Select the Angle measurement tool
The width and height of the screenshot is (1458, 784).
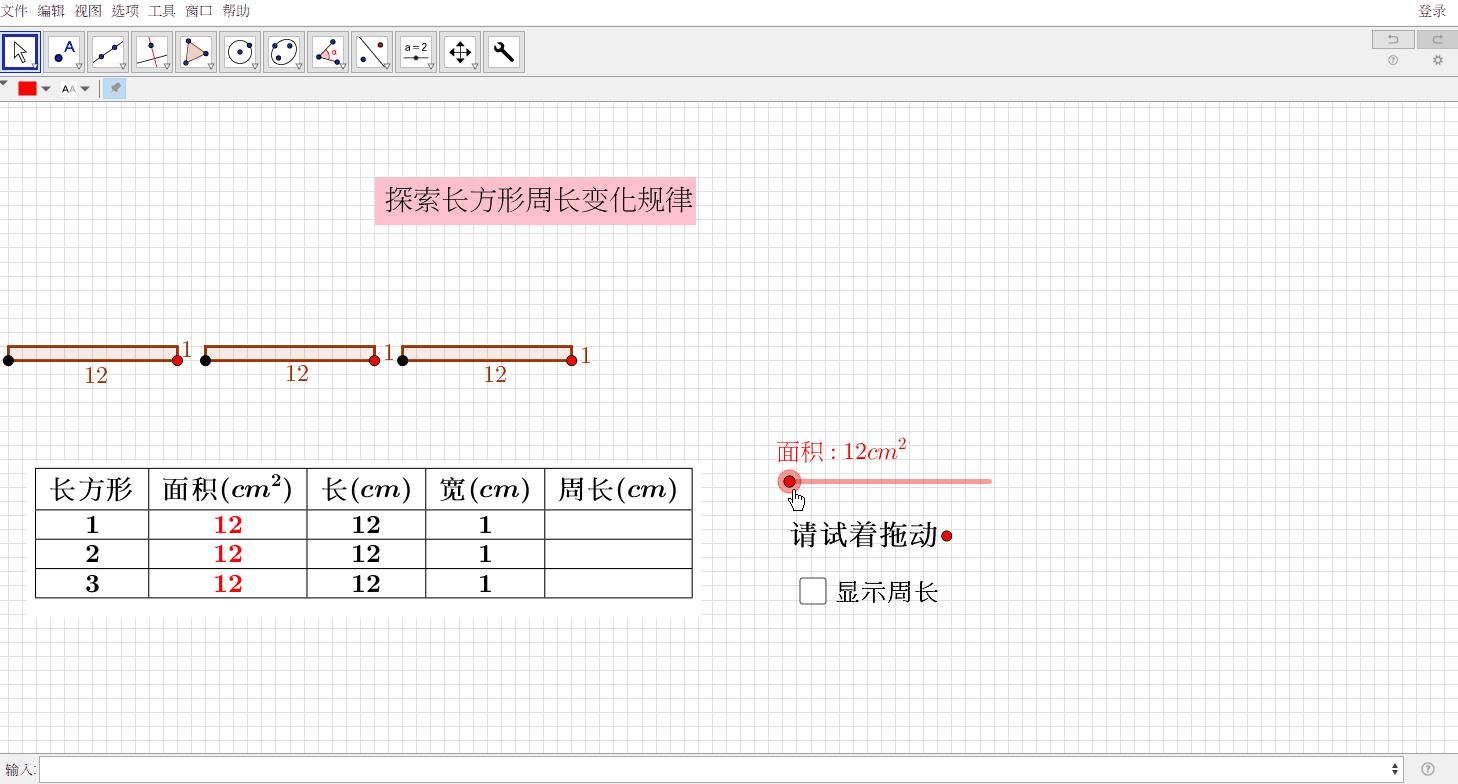(x=328, y=51)
